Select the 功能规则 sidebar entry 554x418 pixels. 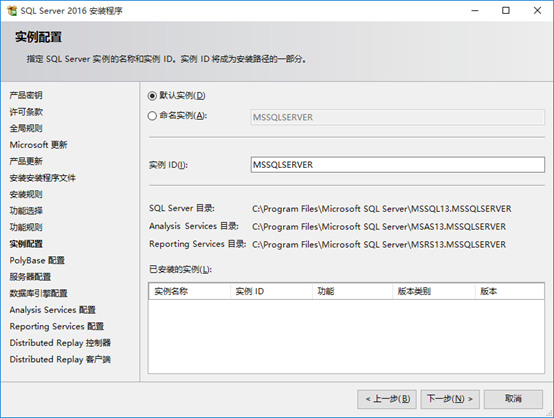coord(26,227)
